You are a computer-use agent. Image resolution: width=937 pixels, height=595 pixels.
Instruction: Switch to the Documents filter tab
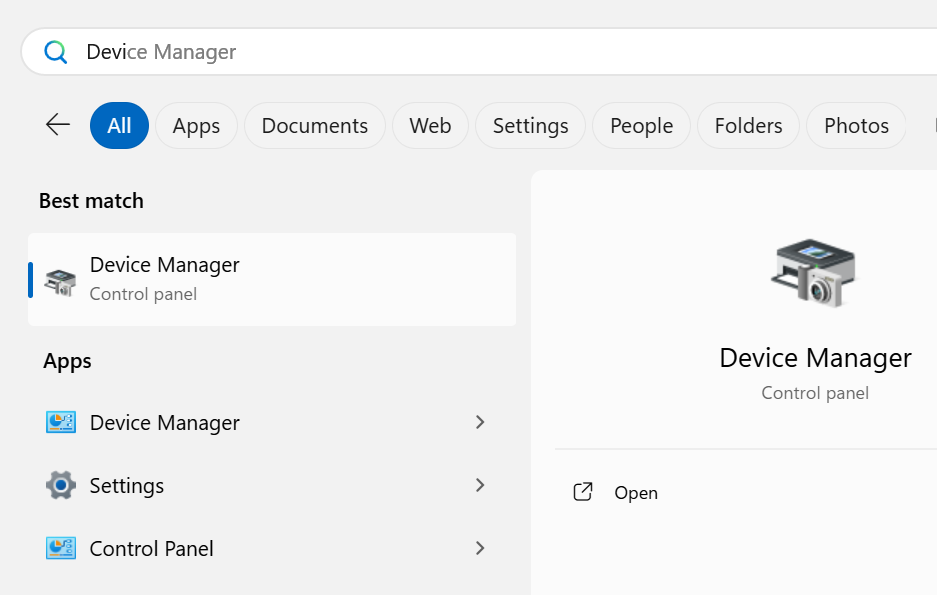click(x=314, y=126)
